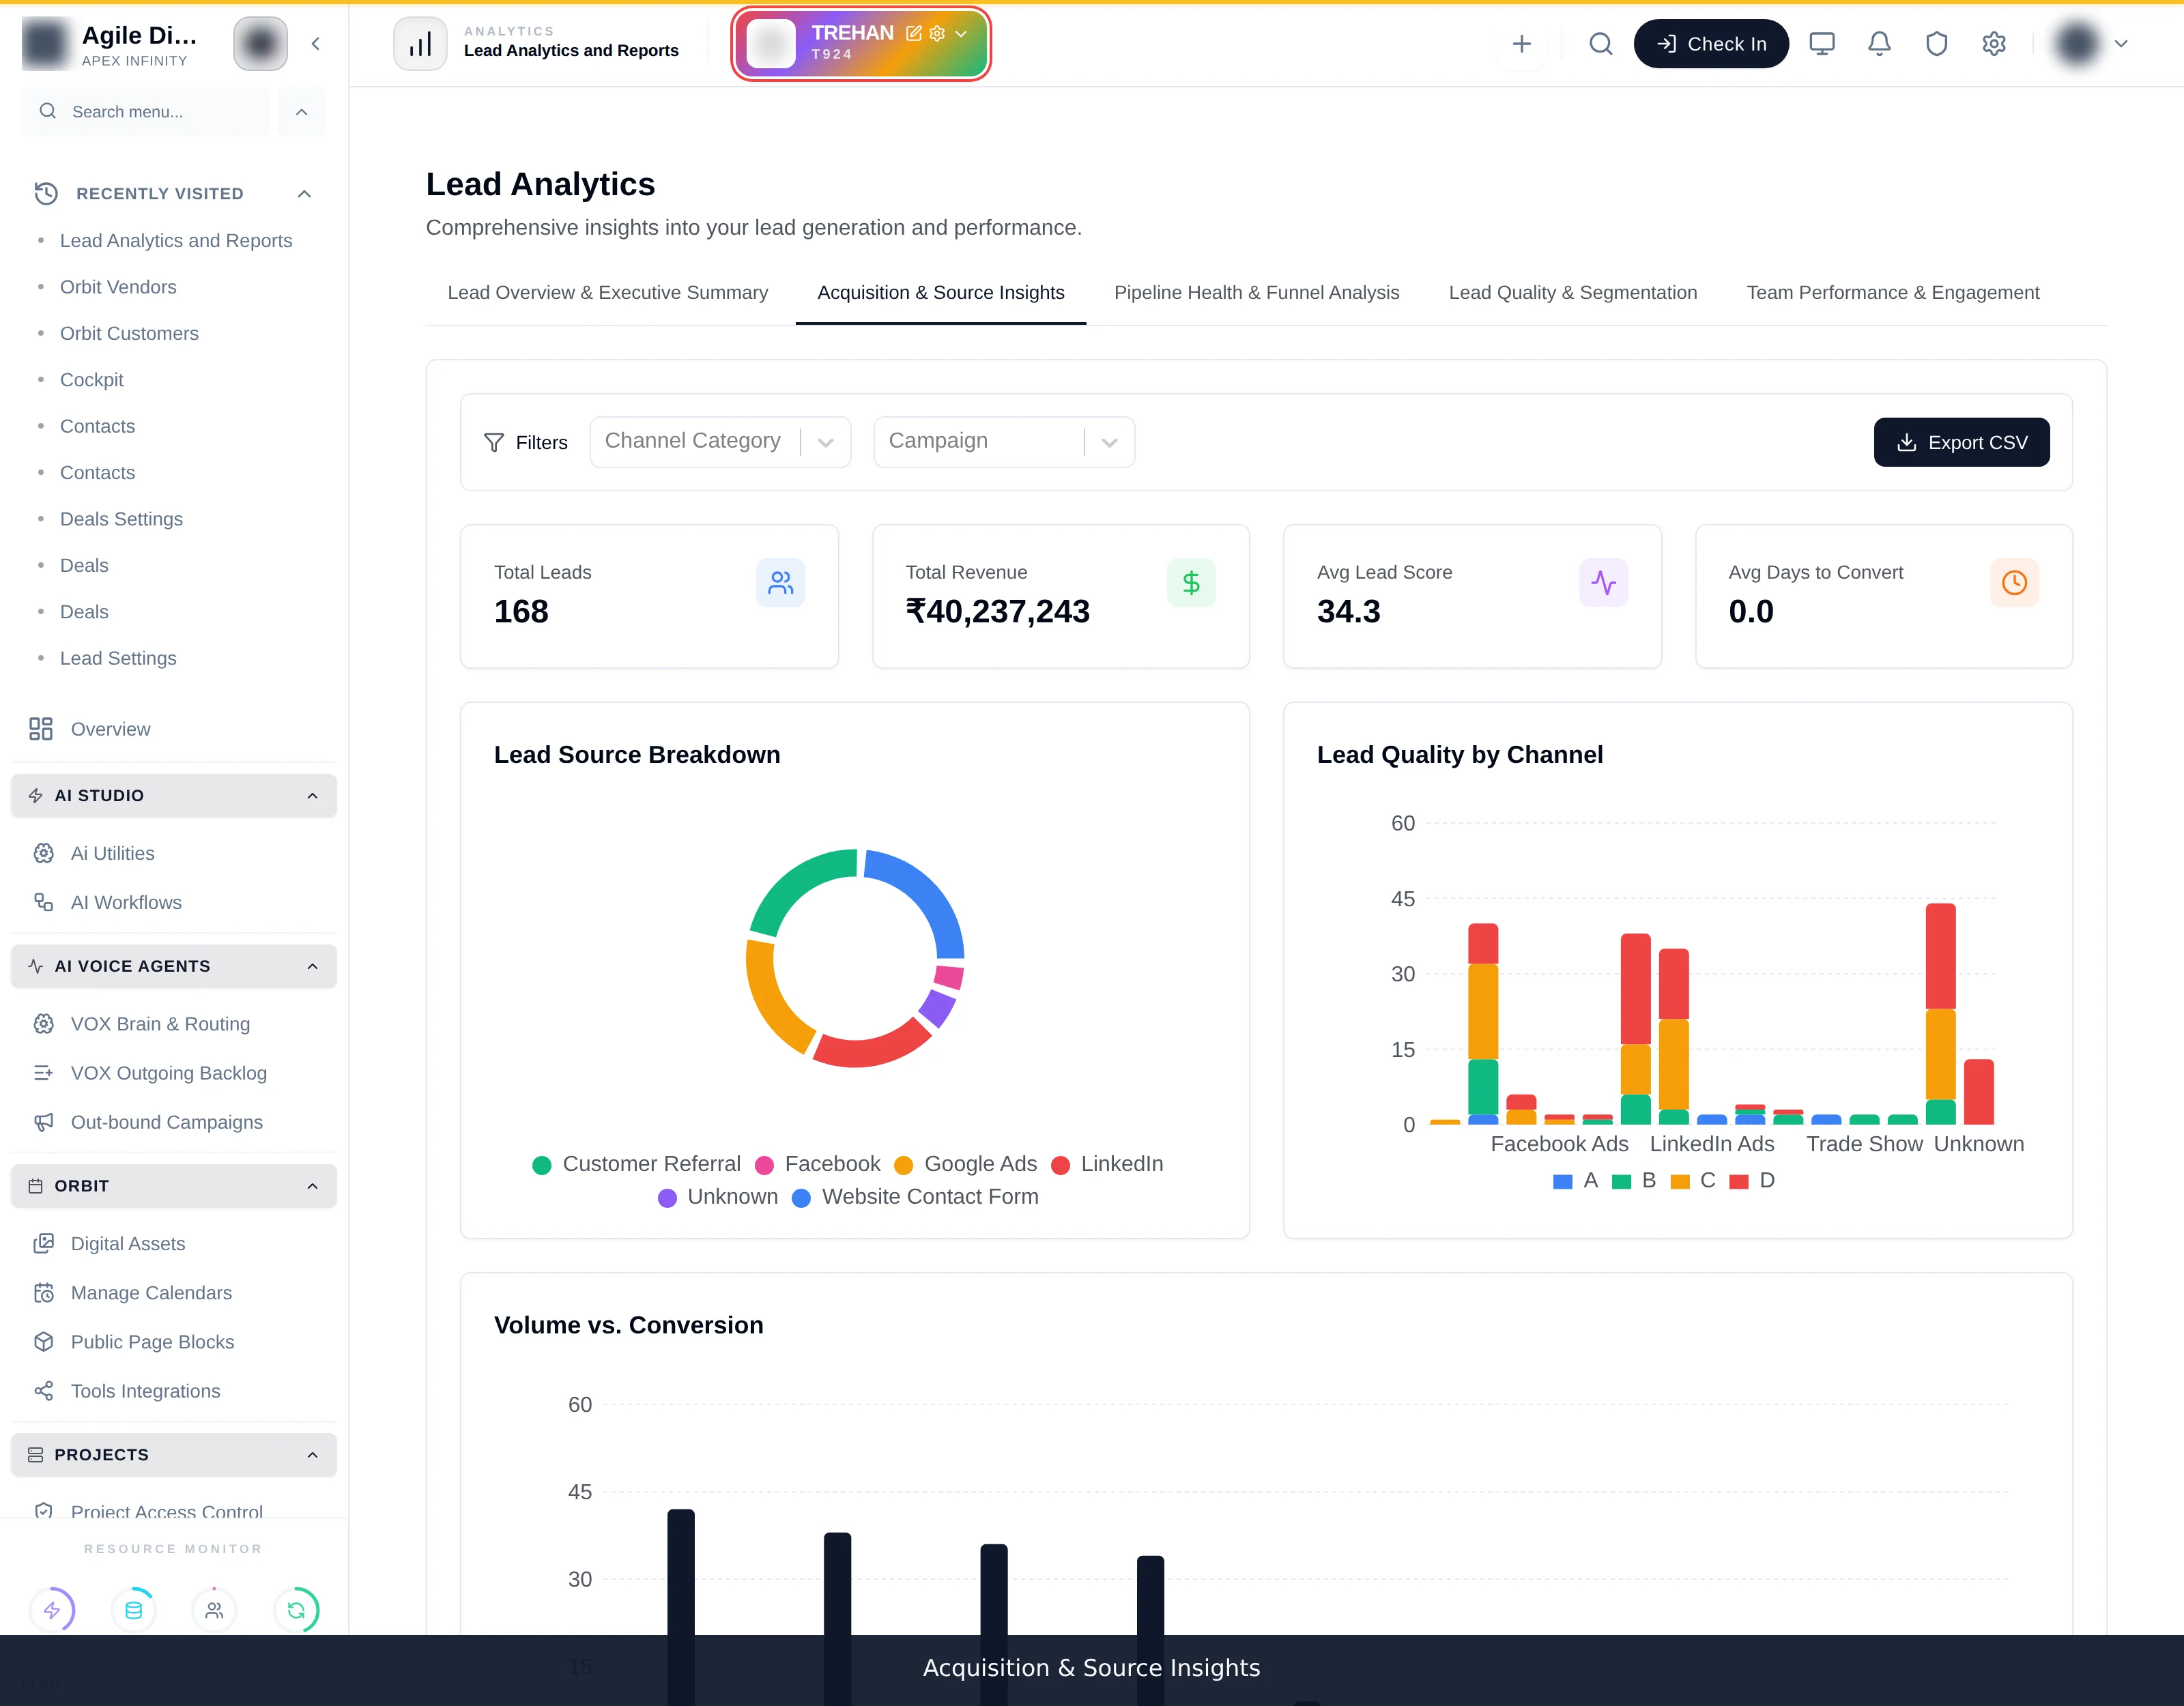
Task: Toggle LinkedIn legend in donut chart
Action: pos(1107,1164)
